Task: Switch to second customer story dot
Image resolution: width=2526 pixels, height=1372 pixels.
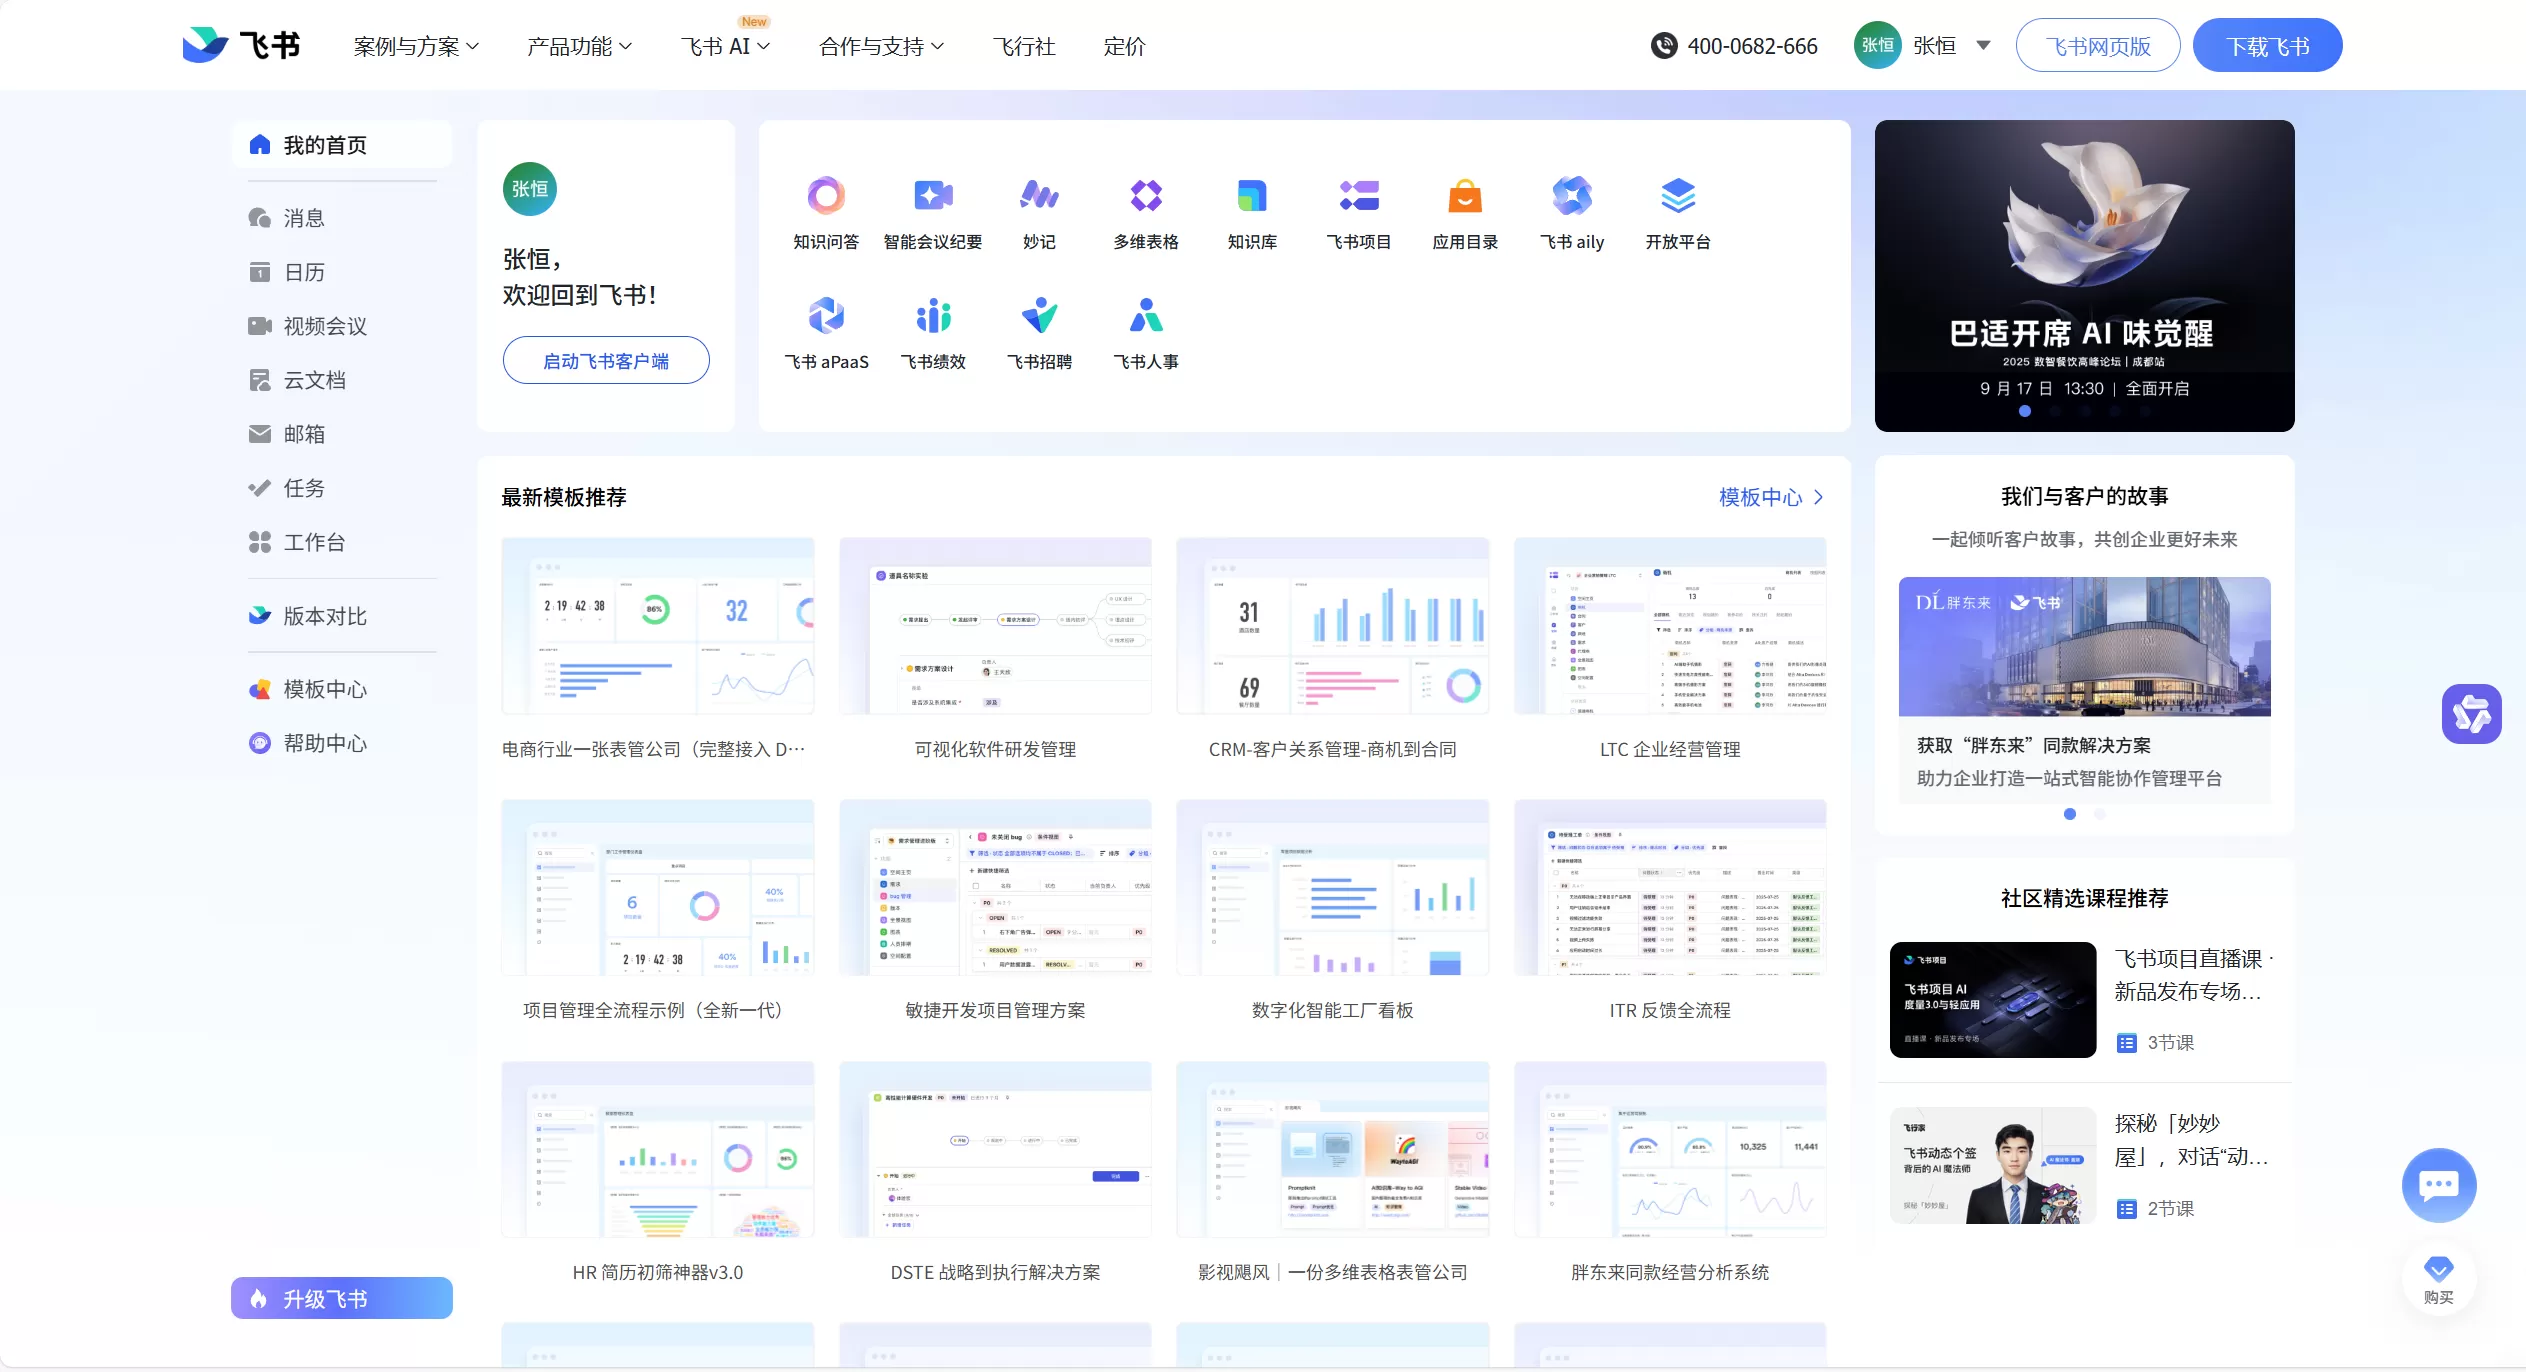Action: pyautogui.click(x=2099, y=814)
